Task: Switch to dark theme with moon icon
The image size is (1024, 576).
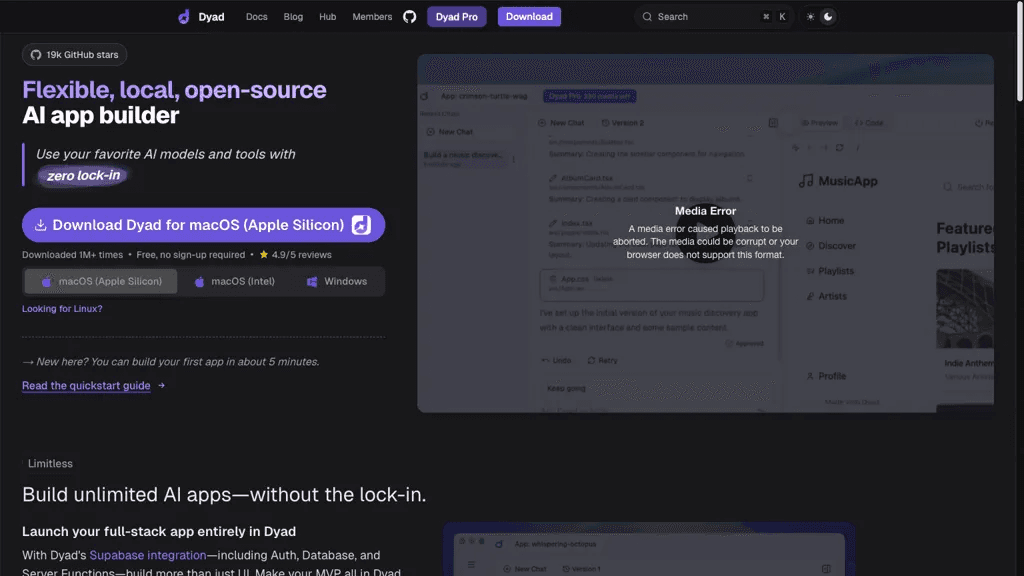Action: tap(828, 16)
